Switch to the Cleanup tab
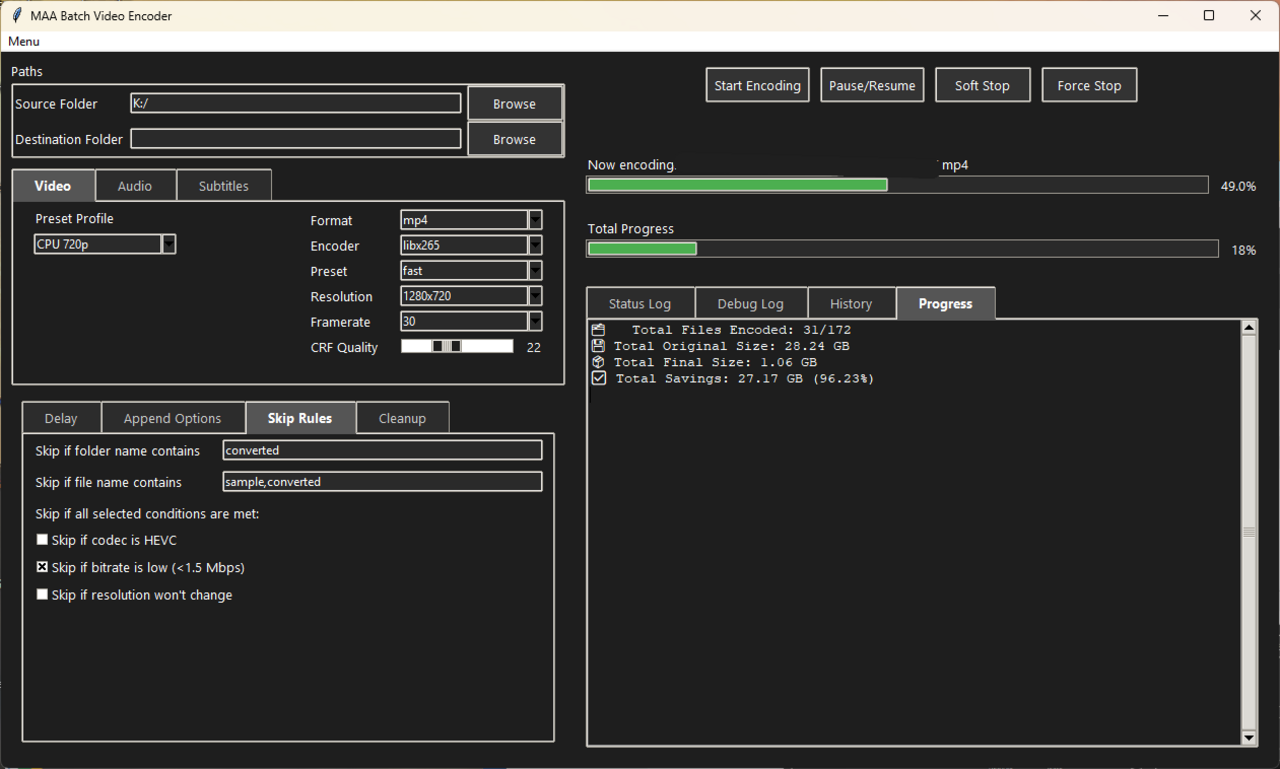1280x769 pixels. pos(402,418)
